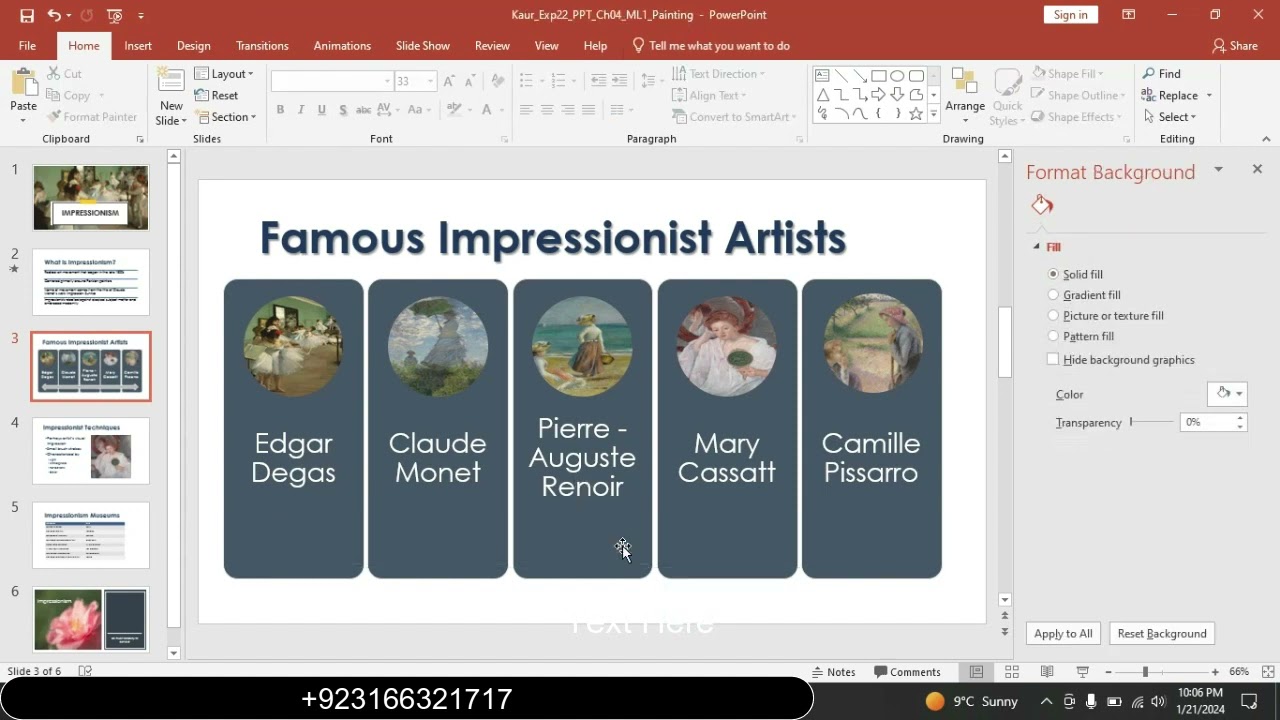The width and height of the screenshot is (1280, 720).
Task: Click Start From Beginning presentation icon
Action: (x=114, y=15)
